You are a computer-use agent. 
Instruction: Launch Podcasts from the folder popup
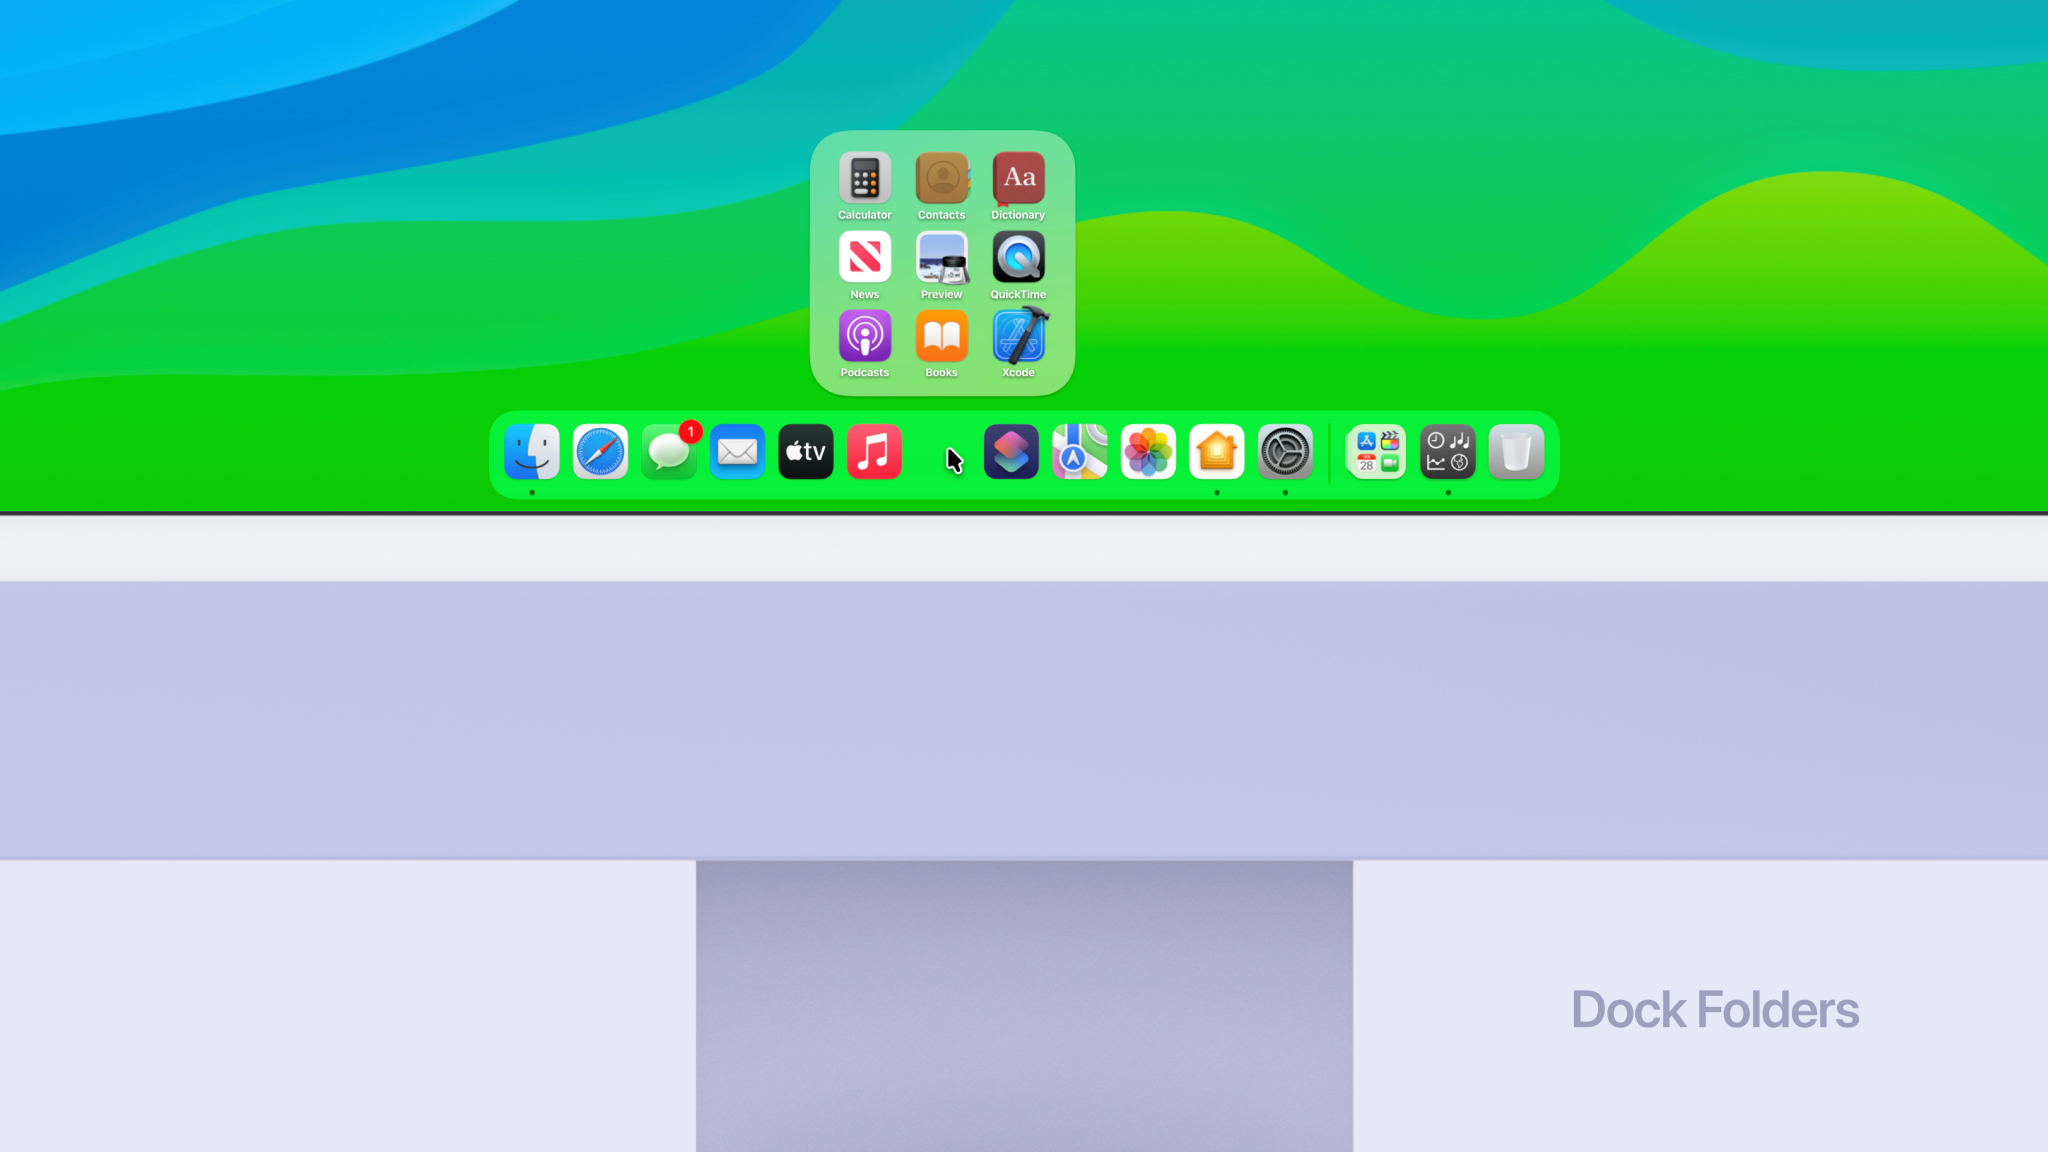click(x=864, y=336)
